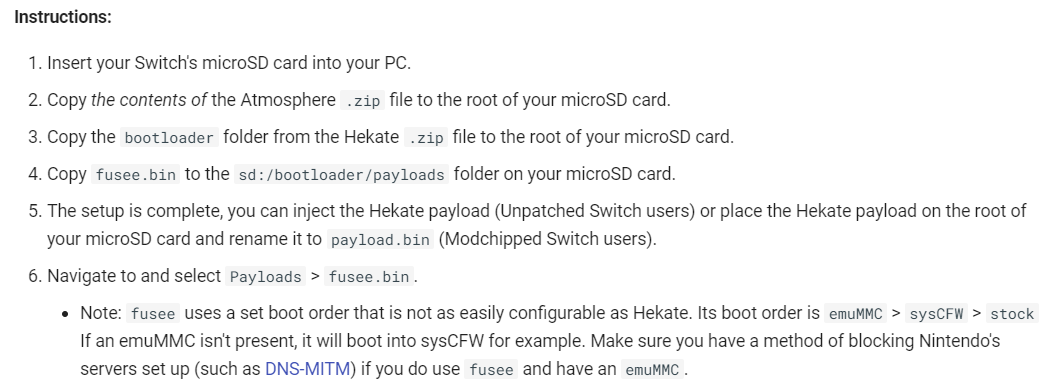Image resolution: width=1040 pixels, height=392 pixels.
Task: Click fusee.bin code in step 4
Action: click(135, 175)
